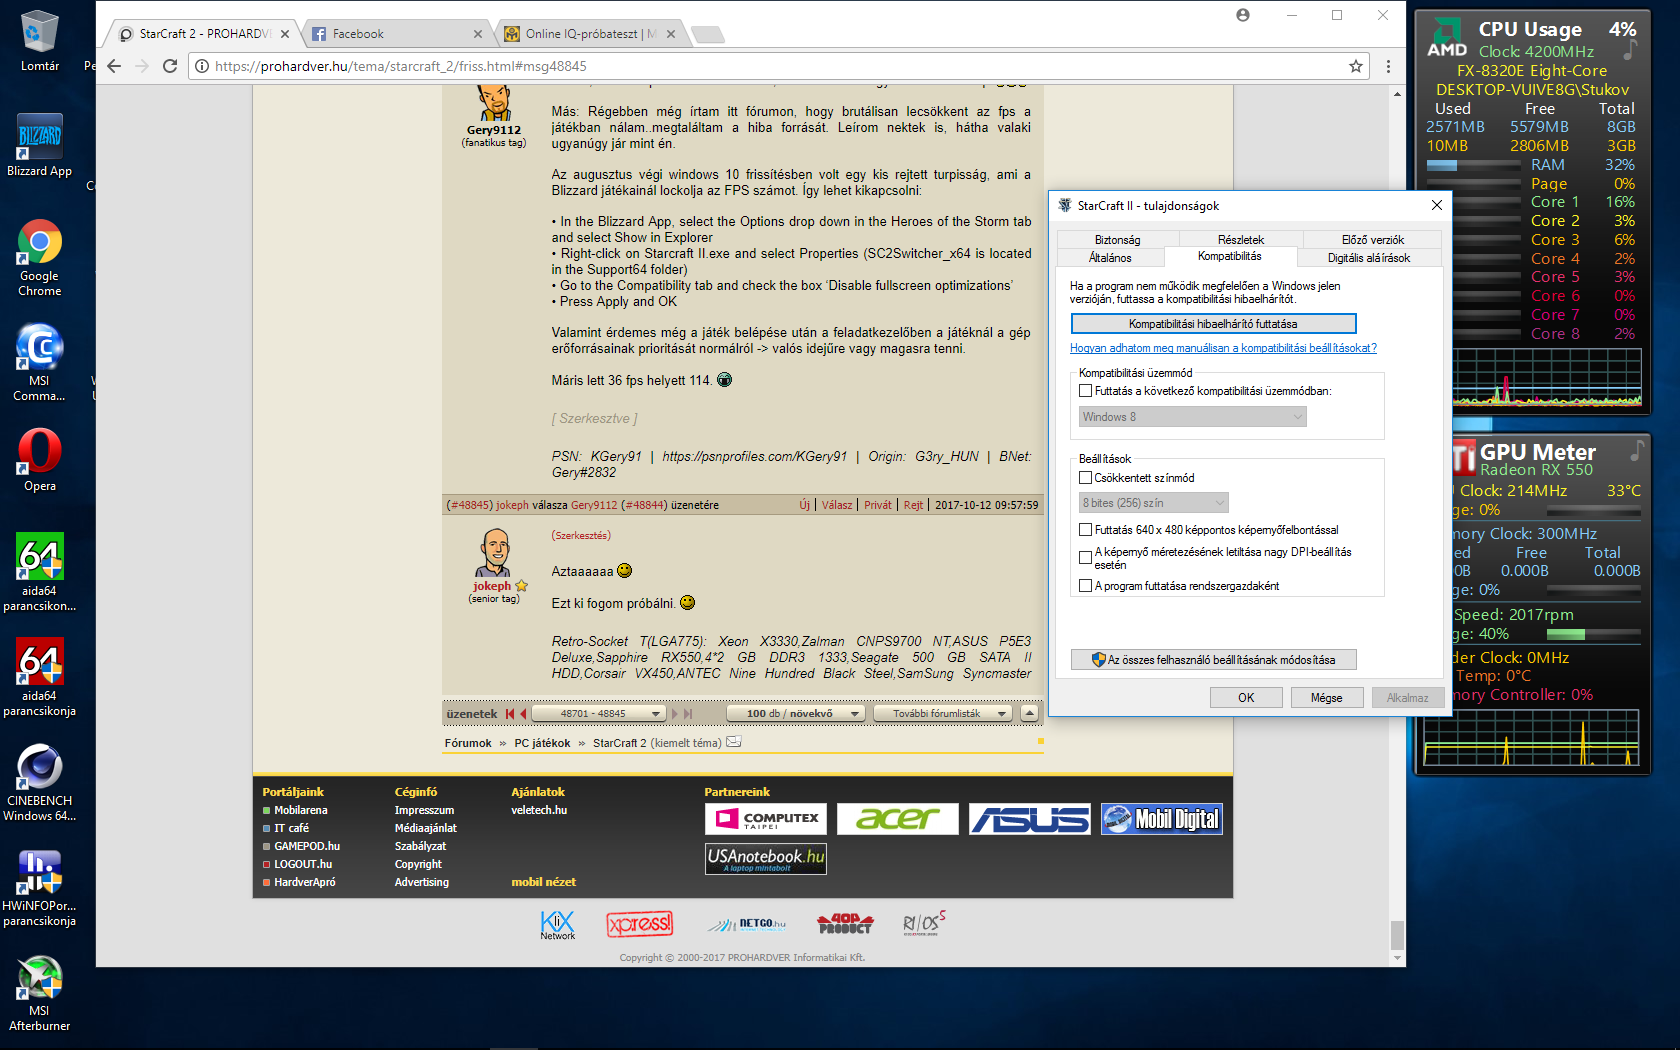Open HWiNFO Portable desktop shortcut
This screenshot has height=1050, width=1680.
40,888
